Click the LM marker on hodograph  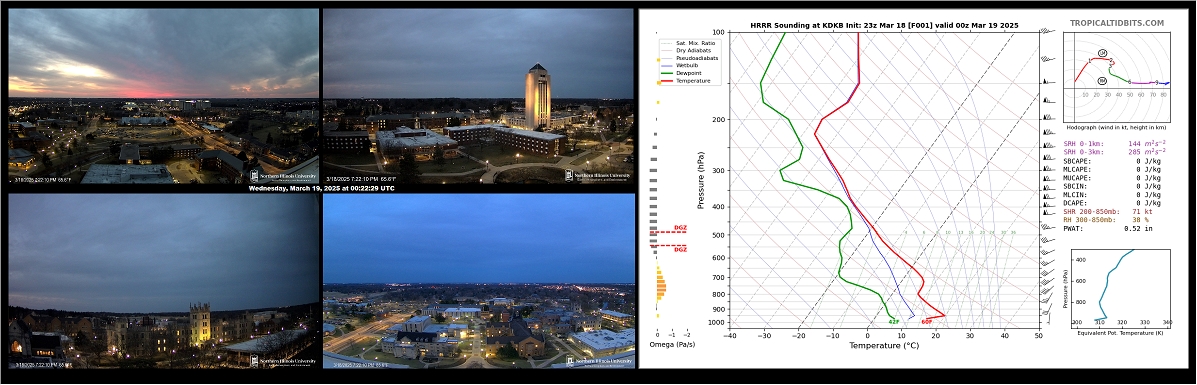coord(1102,53)
